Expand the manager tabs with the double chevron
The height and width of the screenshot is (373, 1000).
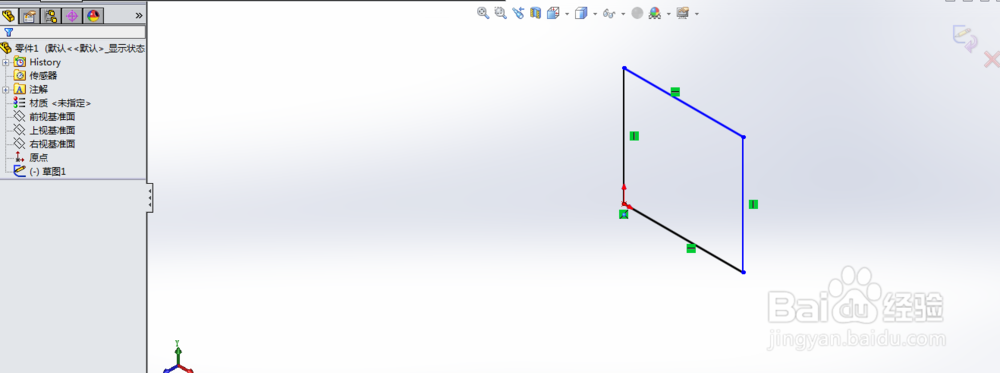139,15
